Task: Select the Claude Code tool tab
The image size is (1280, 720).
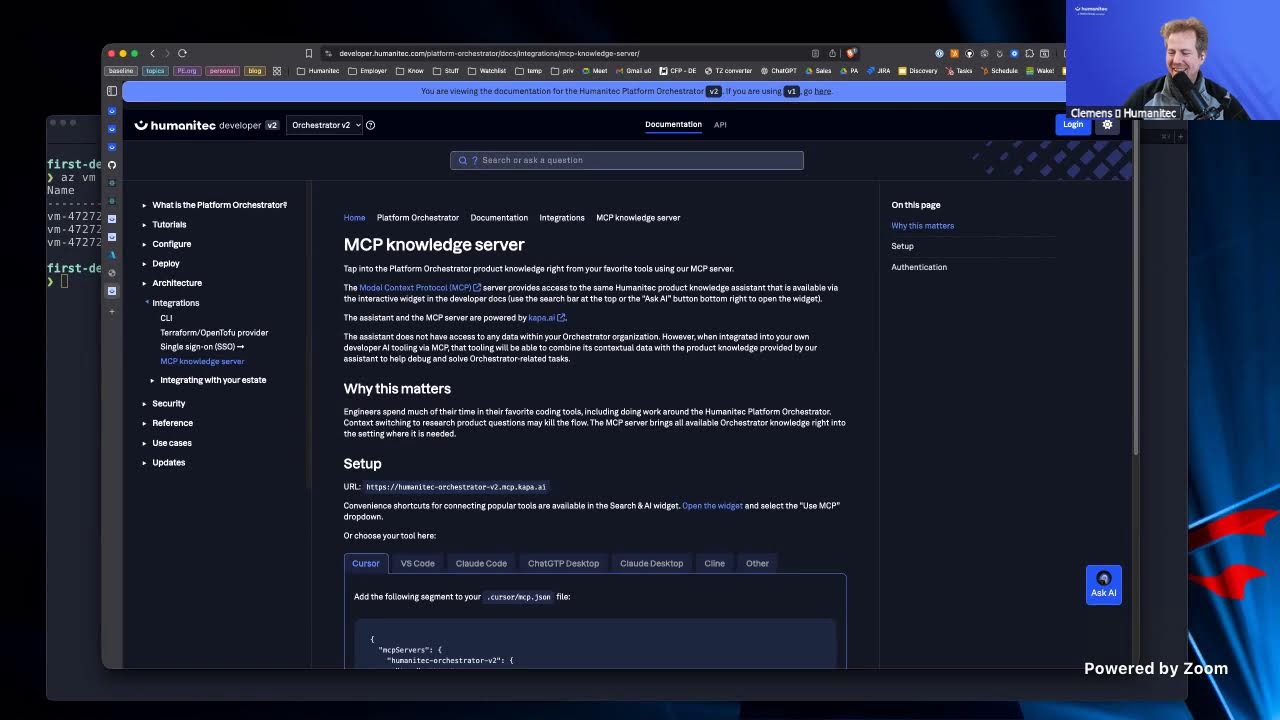Action: (x=481, y=563)
